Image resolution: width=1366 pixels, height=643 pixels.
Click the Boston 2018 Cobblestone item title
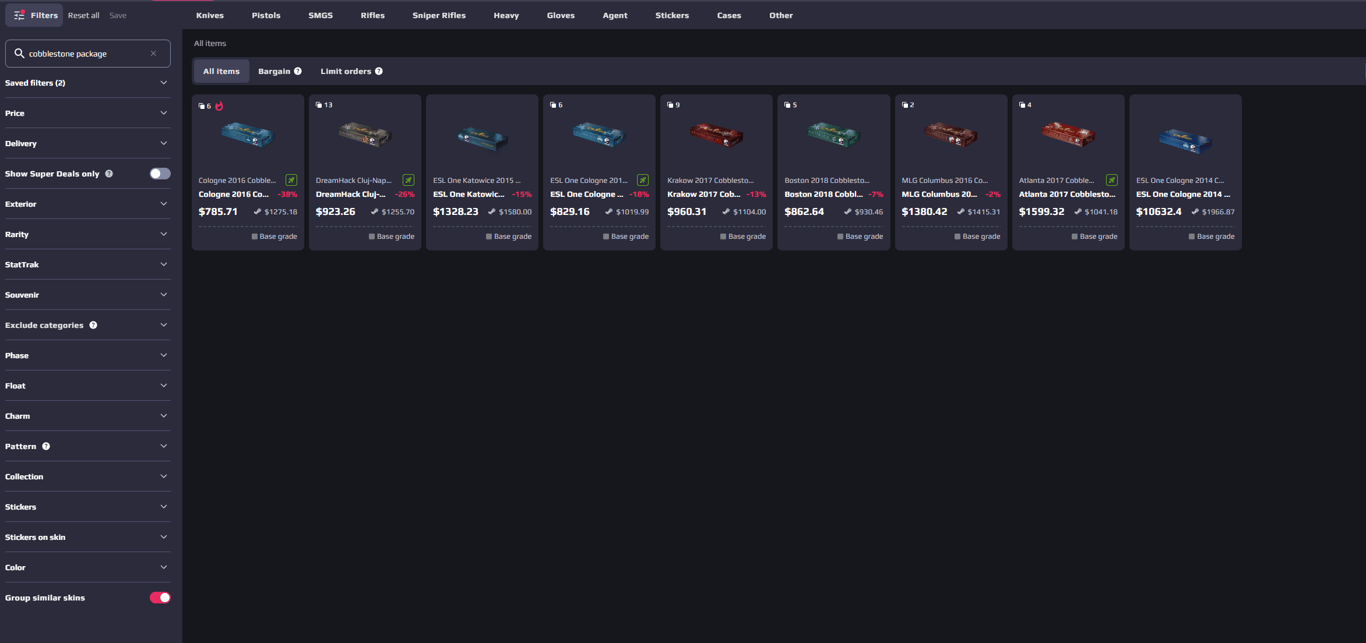(x=823, y=194)
